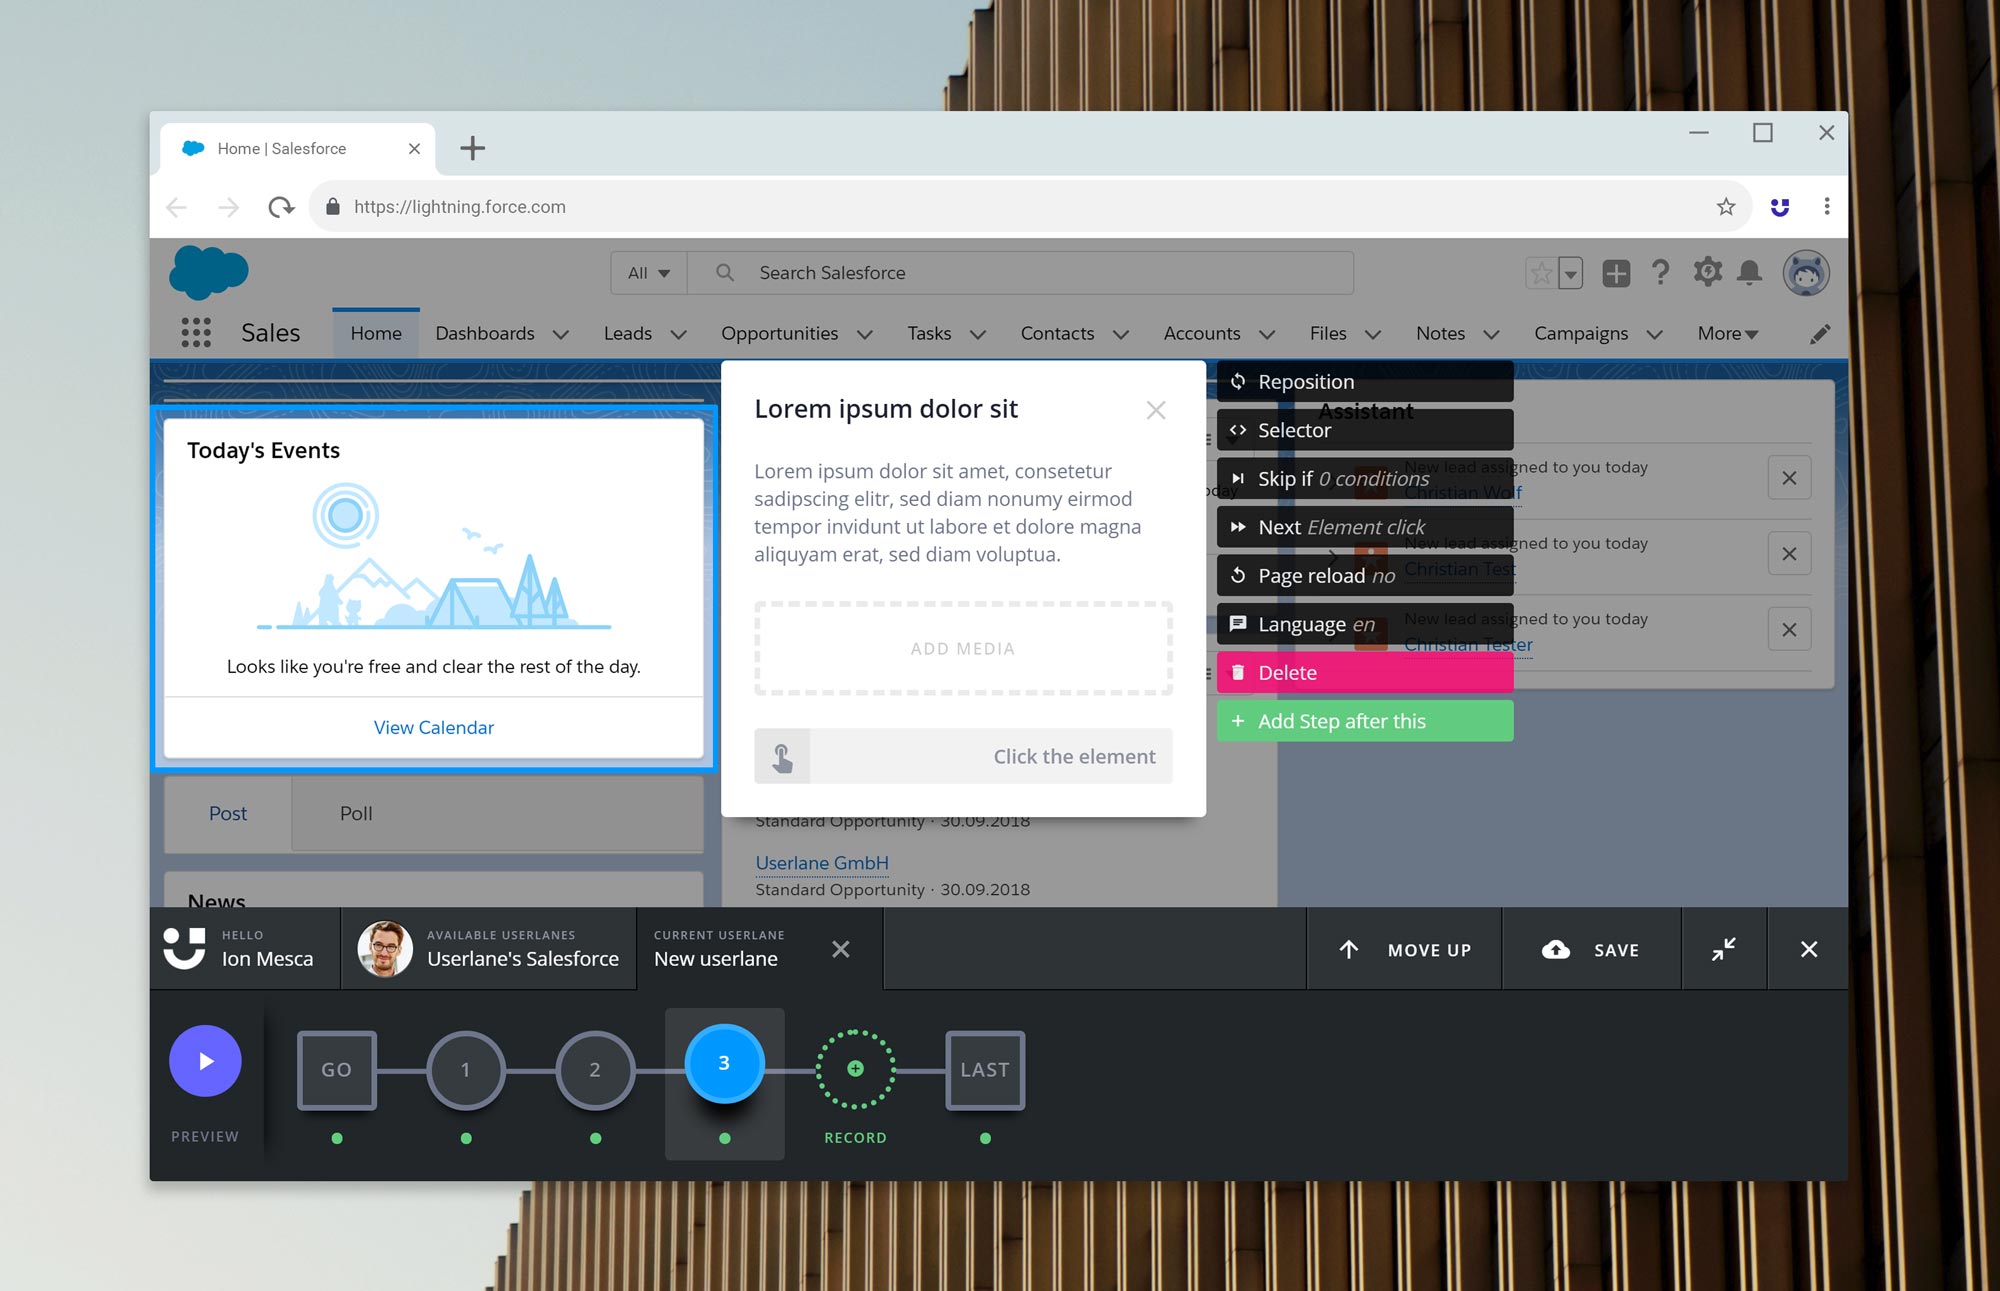Image resolution: width=2000 pixels, height=1291 pixels.
Task: Click the green Record add-step circle
Action: 855,1069
